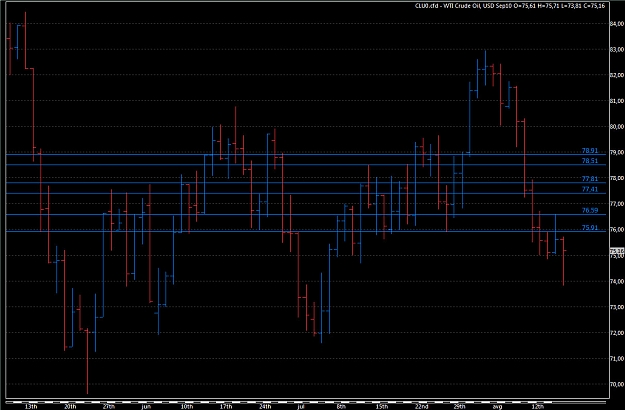Viewport: 625px width, 410px height.
Task: Click the 10th date label on time axis
Action: point(187,406)
